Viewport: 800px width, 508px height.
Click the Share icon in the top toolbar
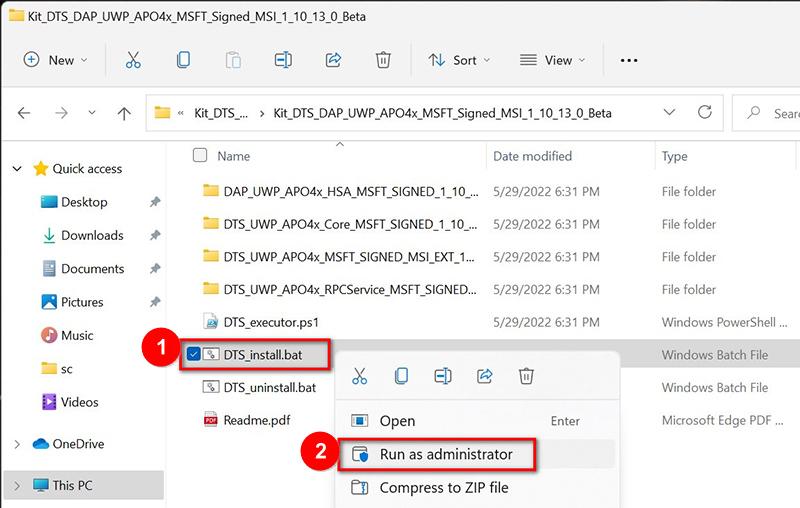(x=333, y=60)
